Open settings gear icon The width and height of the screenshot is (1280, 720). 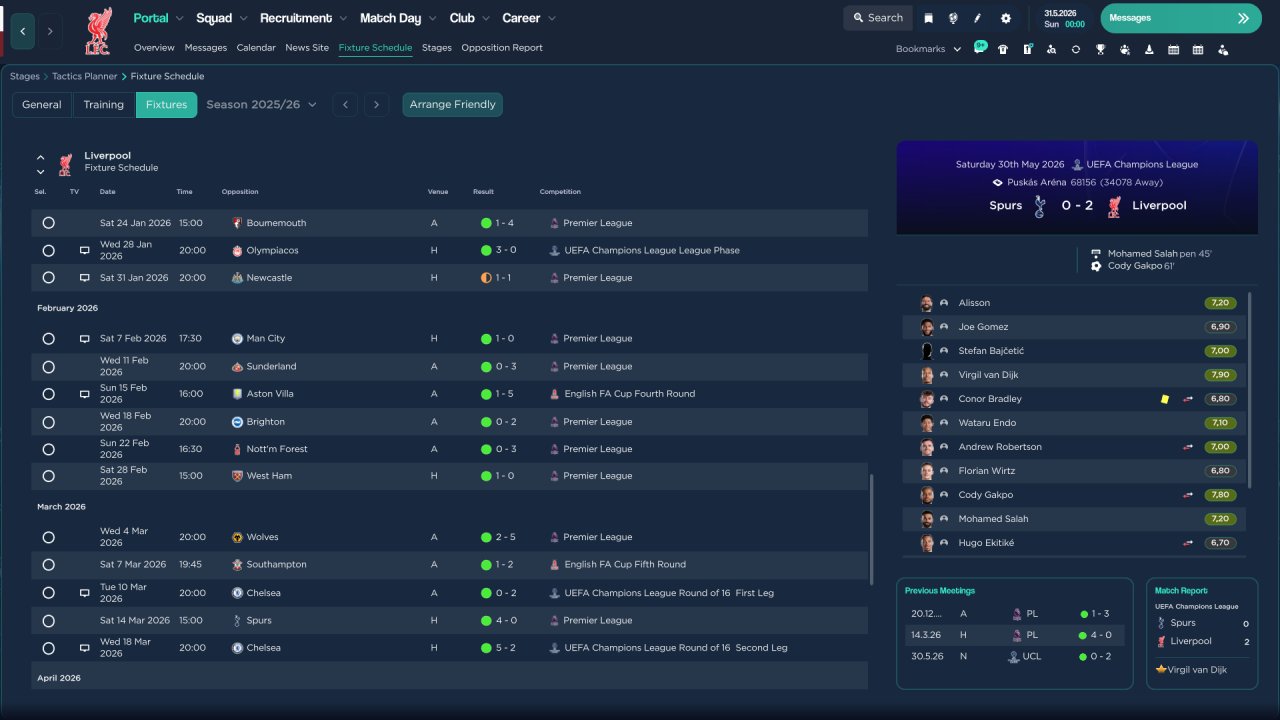tap(1006, 18)
